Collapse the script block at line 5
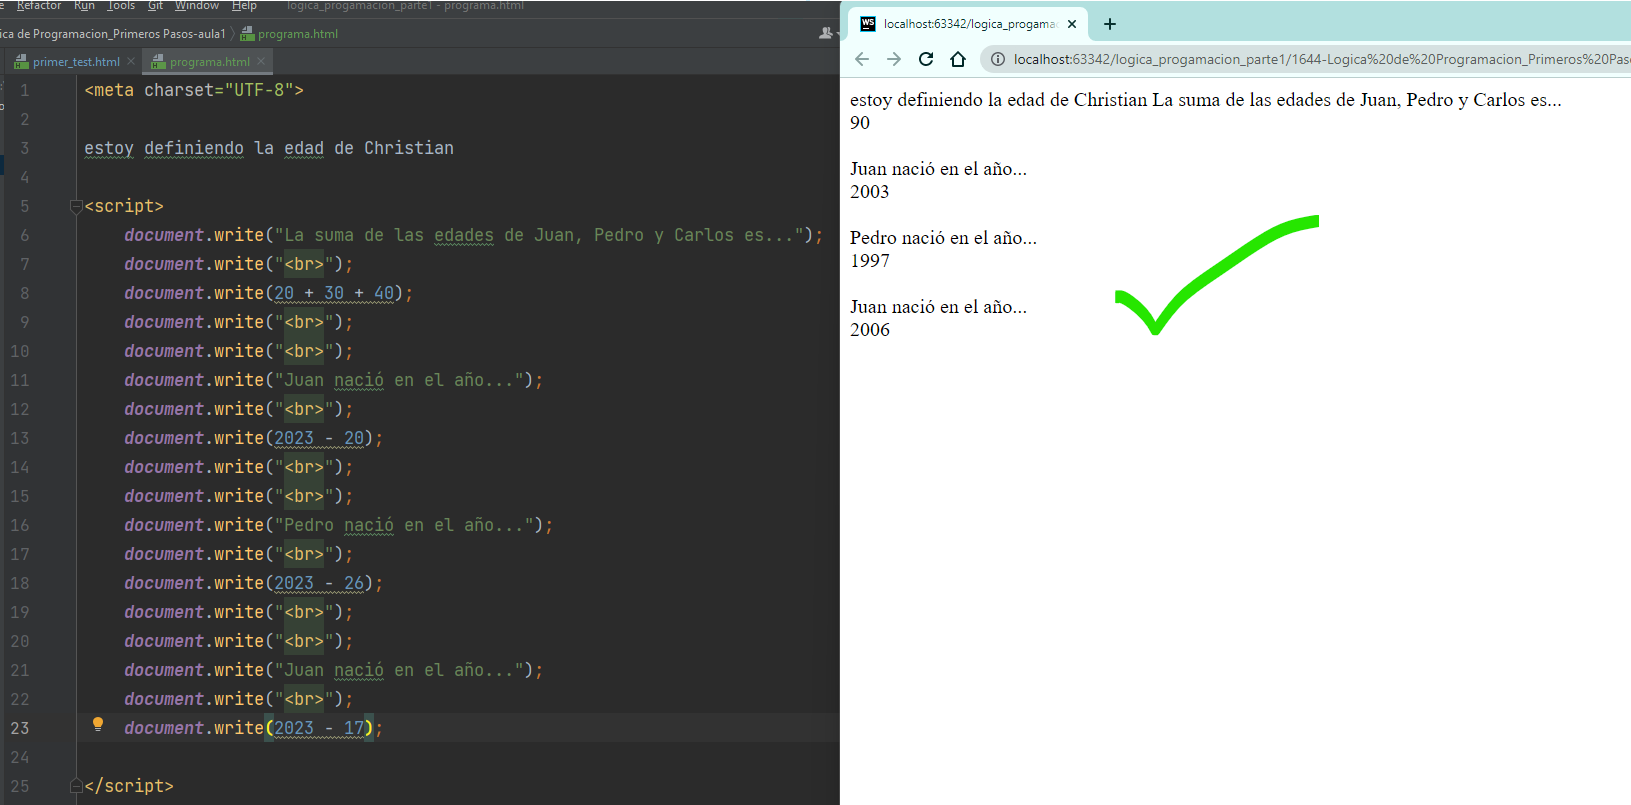This screenshot has height=805, width=1631. tap(76, 206)
